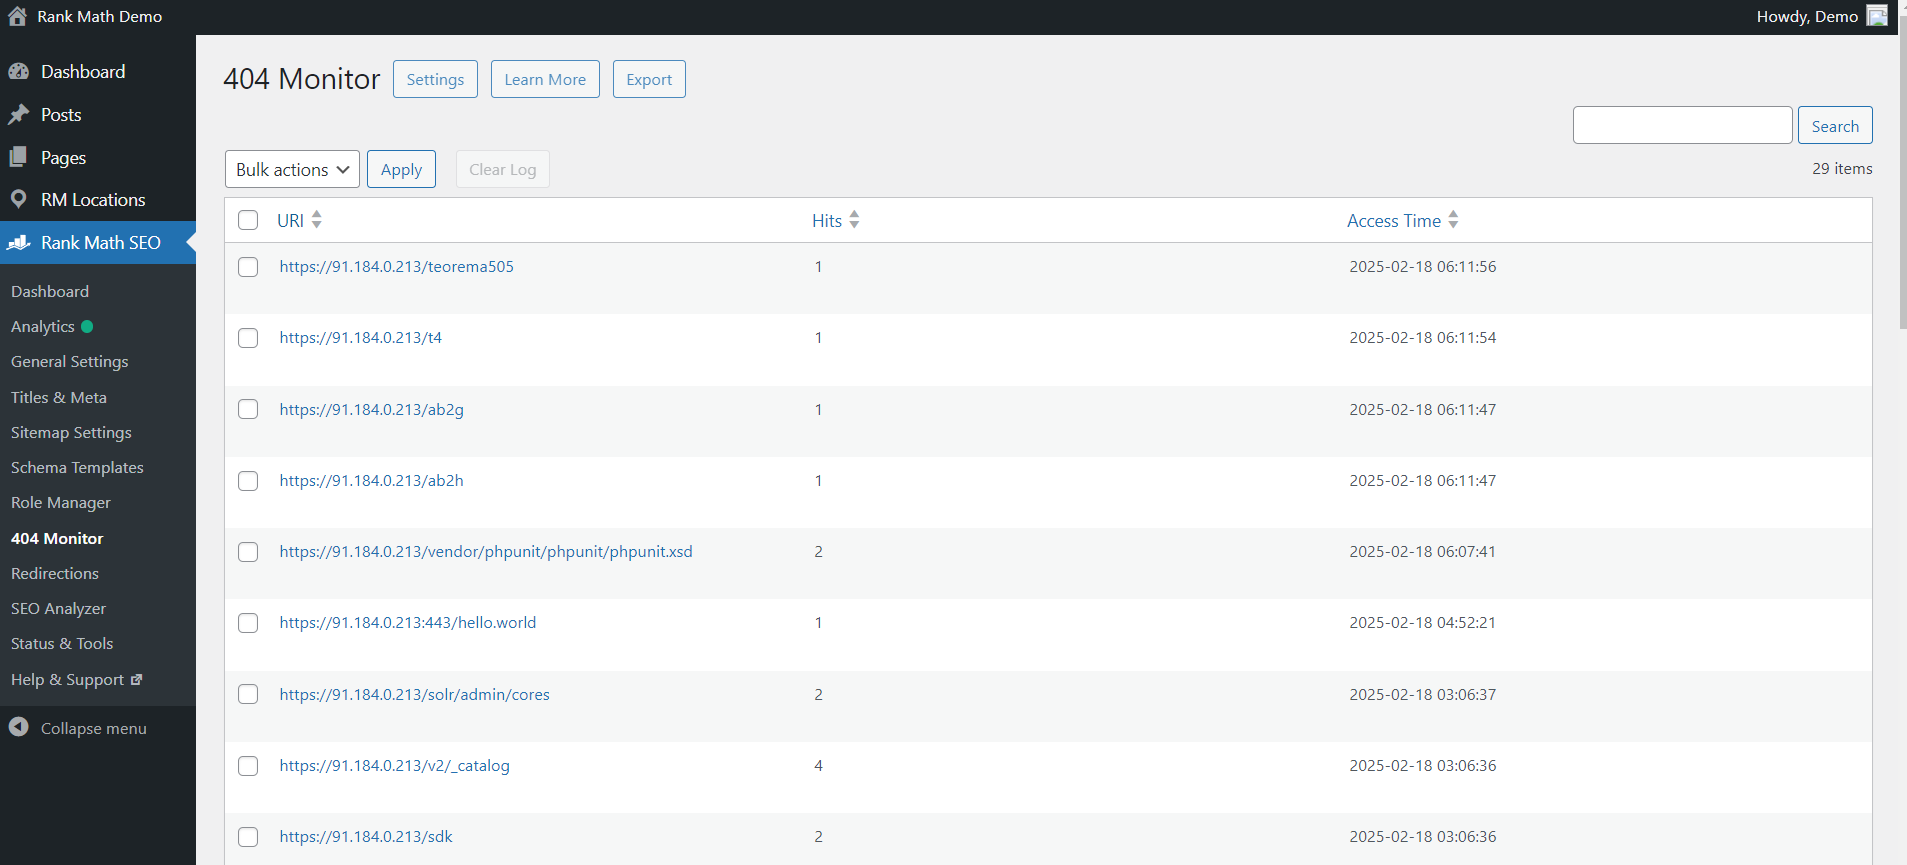Click the RM Locations map pin icon
Image resolution: width=1907 pixels, height=865 pixels.
click(x=18, y=200)
